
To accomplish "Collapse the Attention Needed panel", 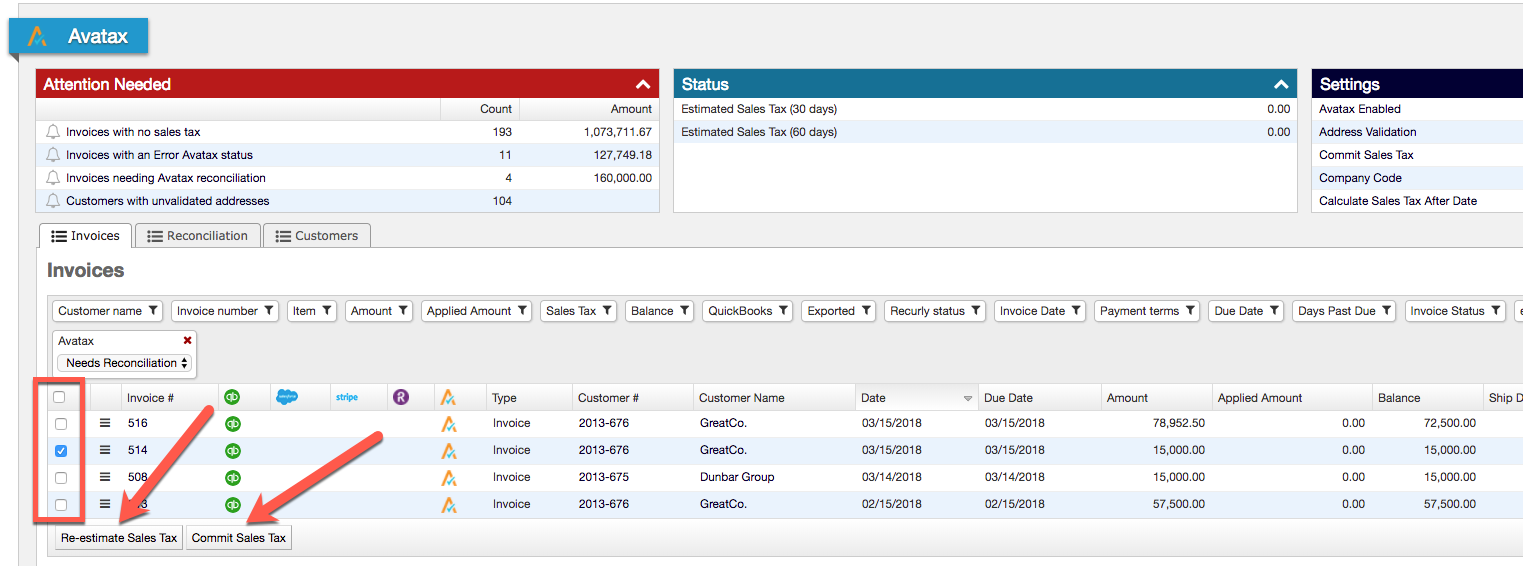I will pyautogui.click(x=643, y=85).
